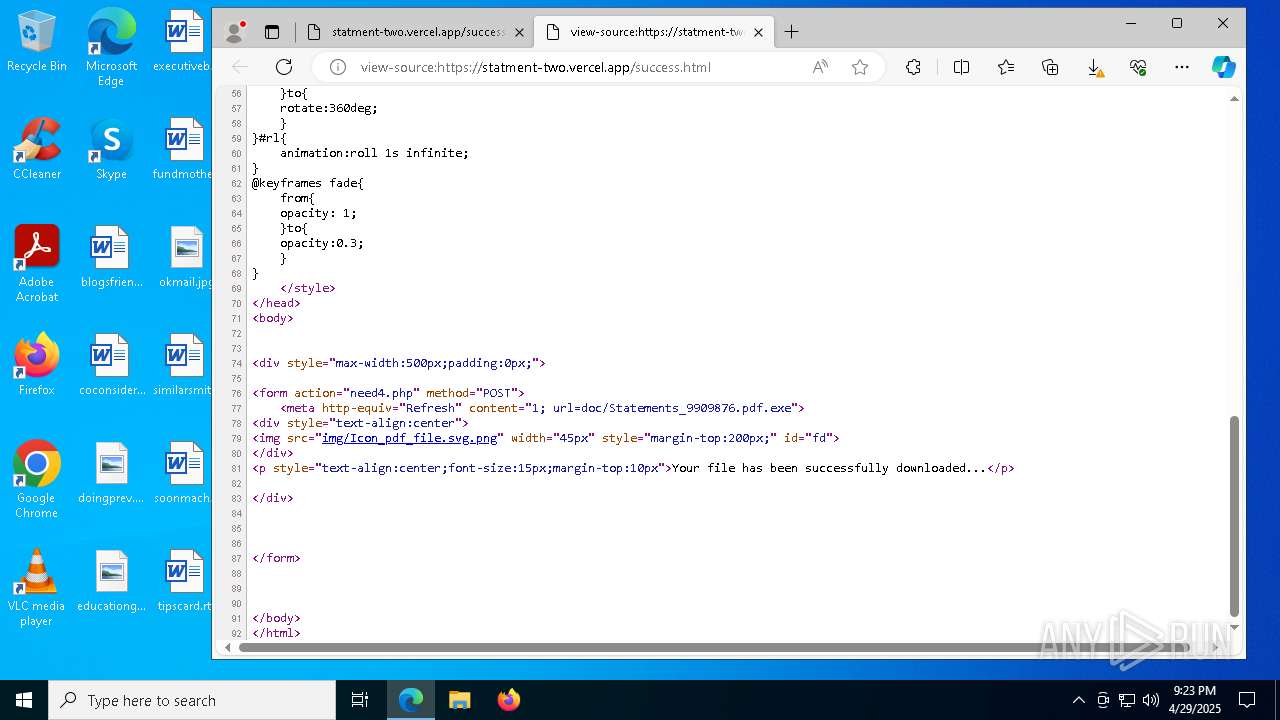Open the Copilot sidebar
The width and height of the screenshot is (1280, 720).
coord(1224,67)
